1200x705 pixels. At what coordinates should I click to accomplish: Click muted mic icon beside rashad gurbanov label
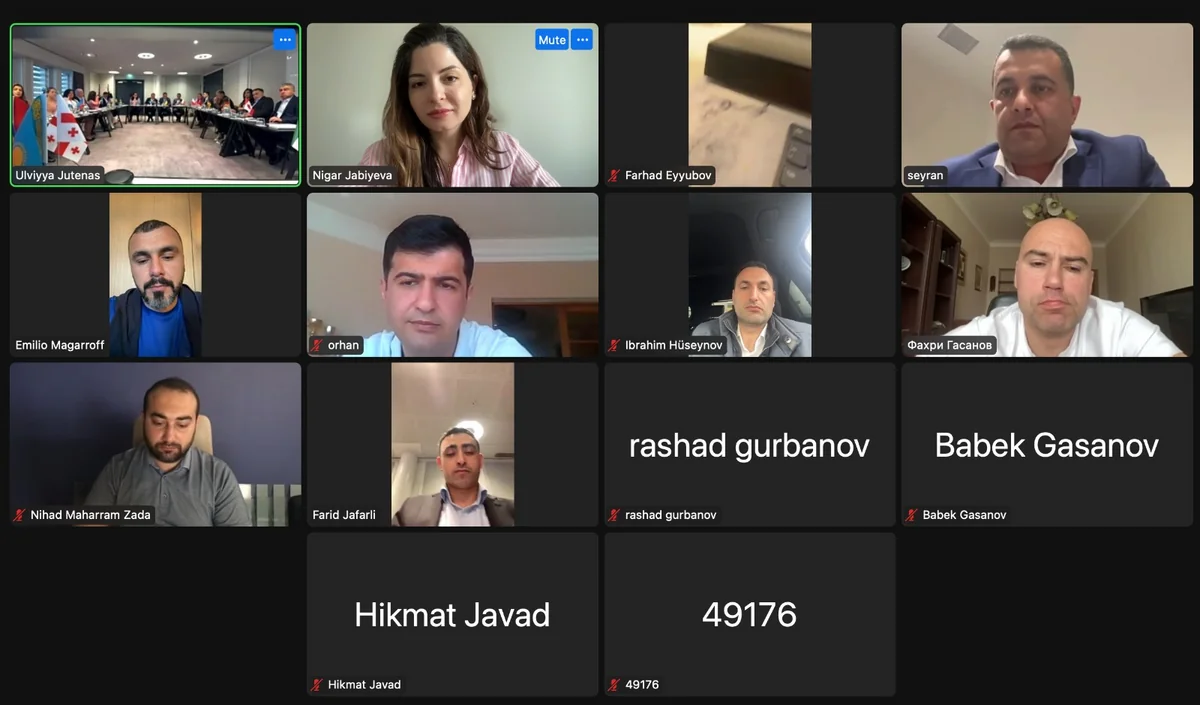pyautogui.click(x=615, y=515)
